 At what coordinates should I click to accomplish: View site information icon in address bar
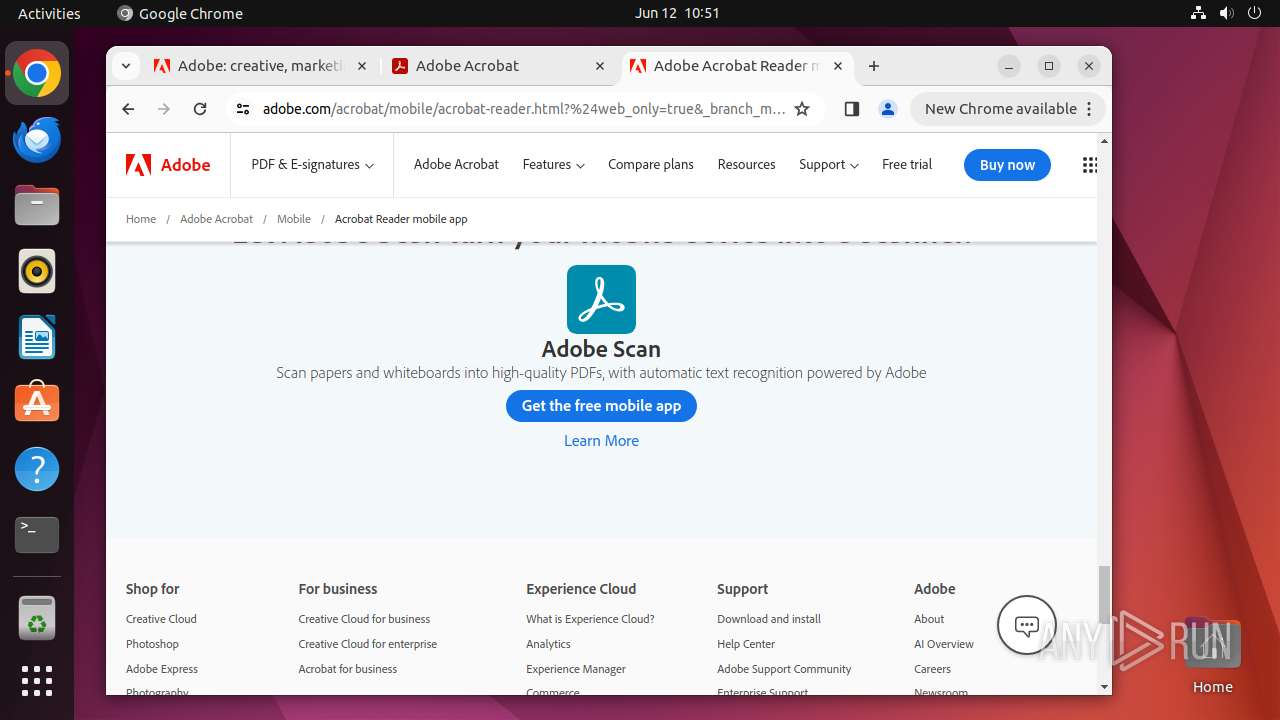tap(243, 109)
